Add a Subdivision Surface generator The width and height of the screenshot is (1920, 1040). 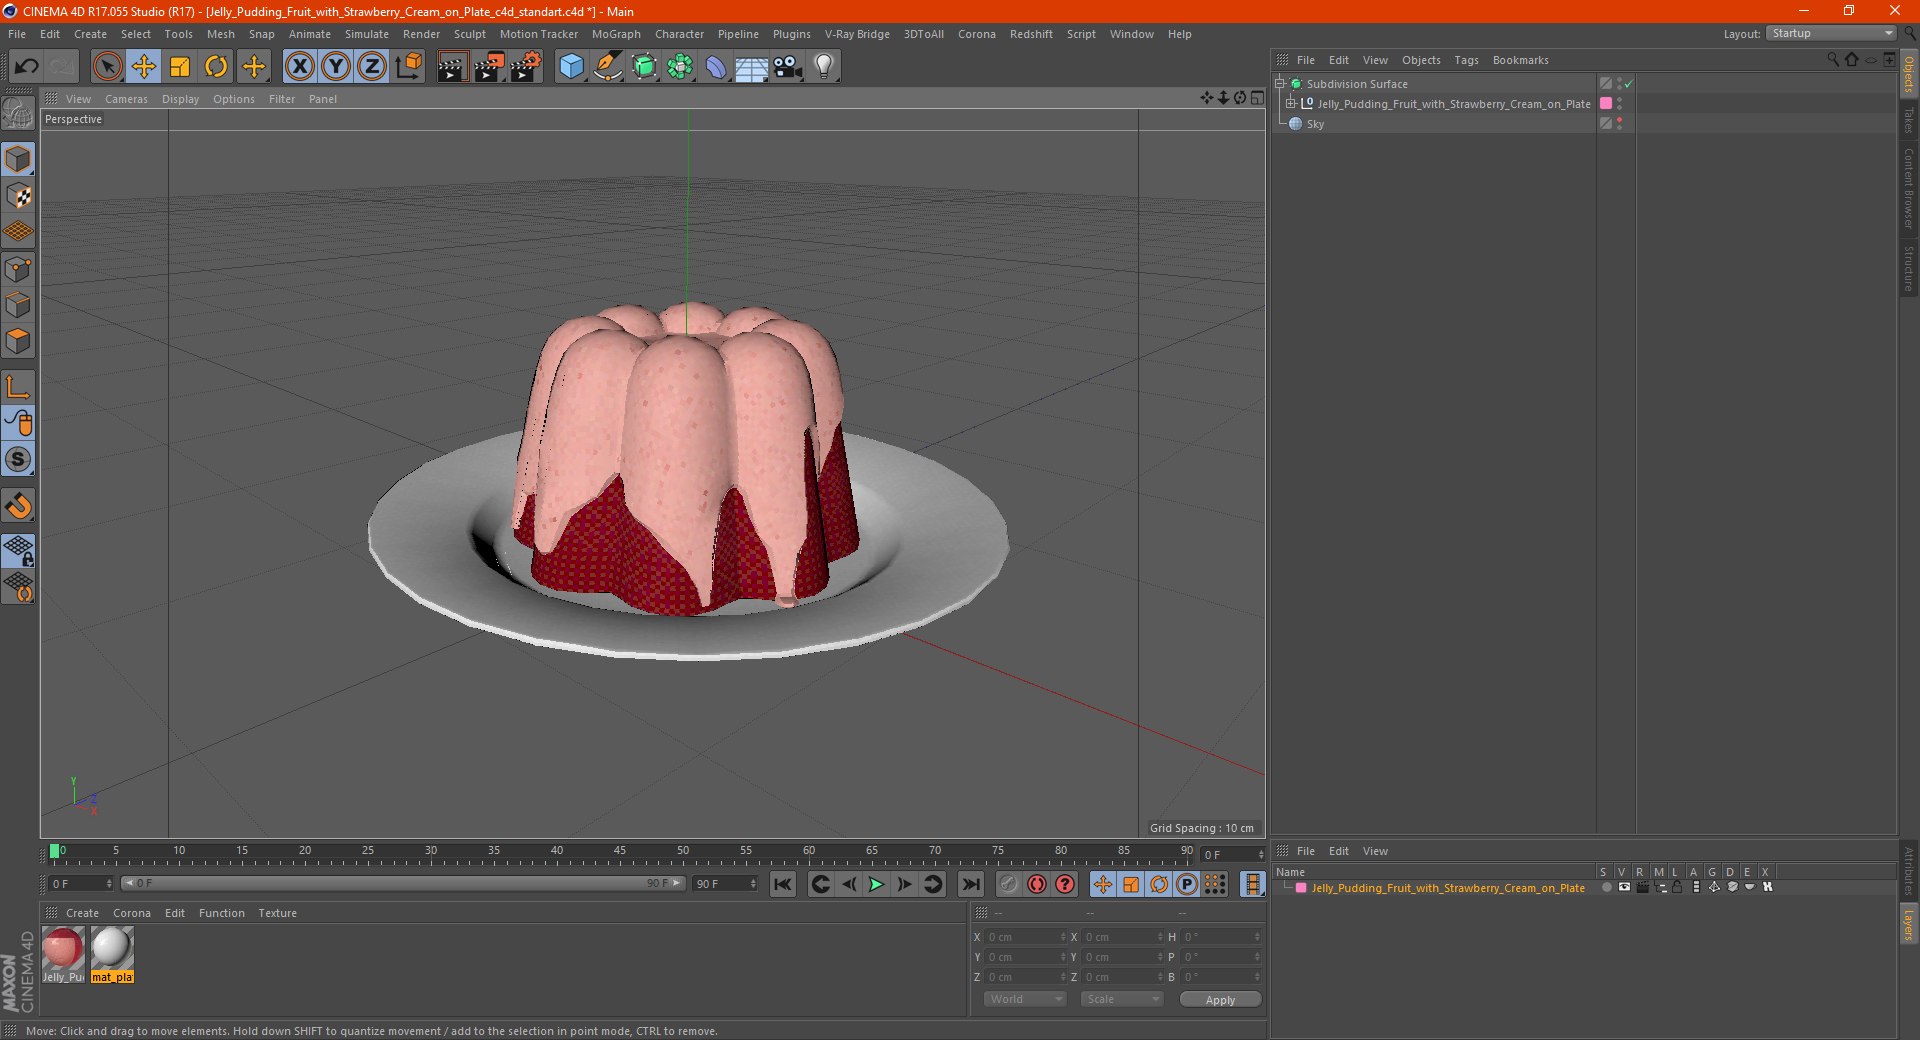(644, 67)
